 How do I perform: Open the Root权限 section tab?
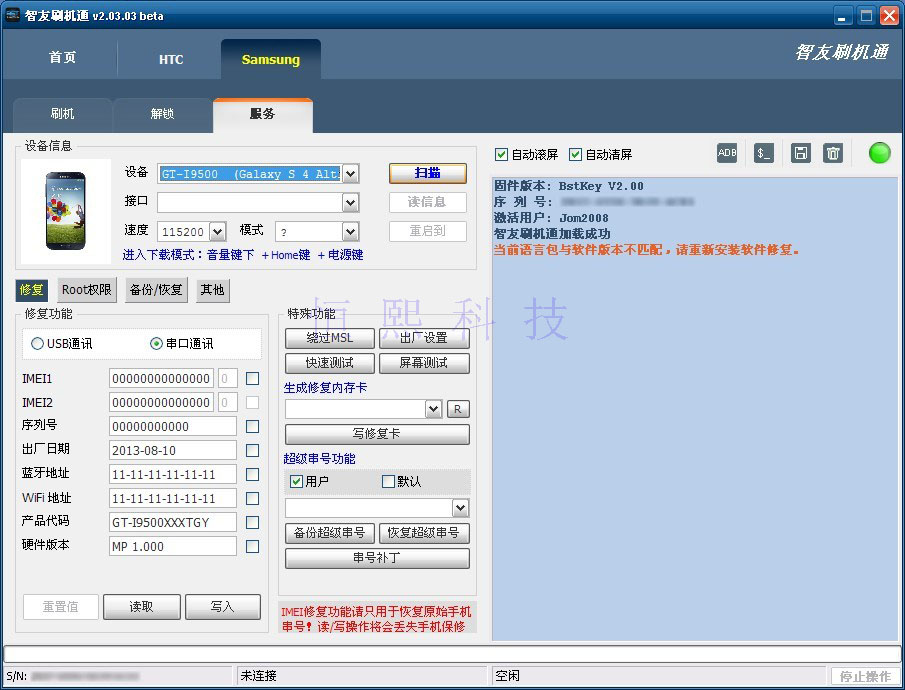coord(87,290)
